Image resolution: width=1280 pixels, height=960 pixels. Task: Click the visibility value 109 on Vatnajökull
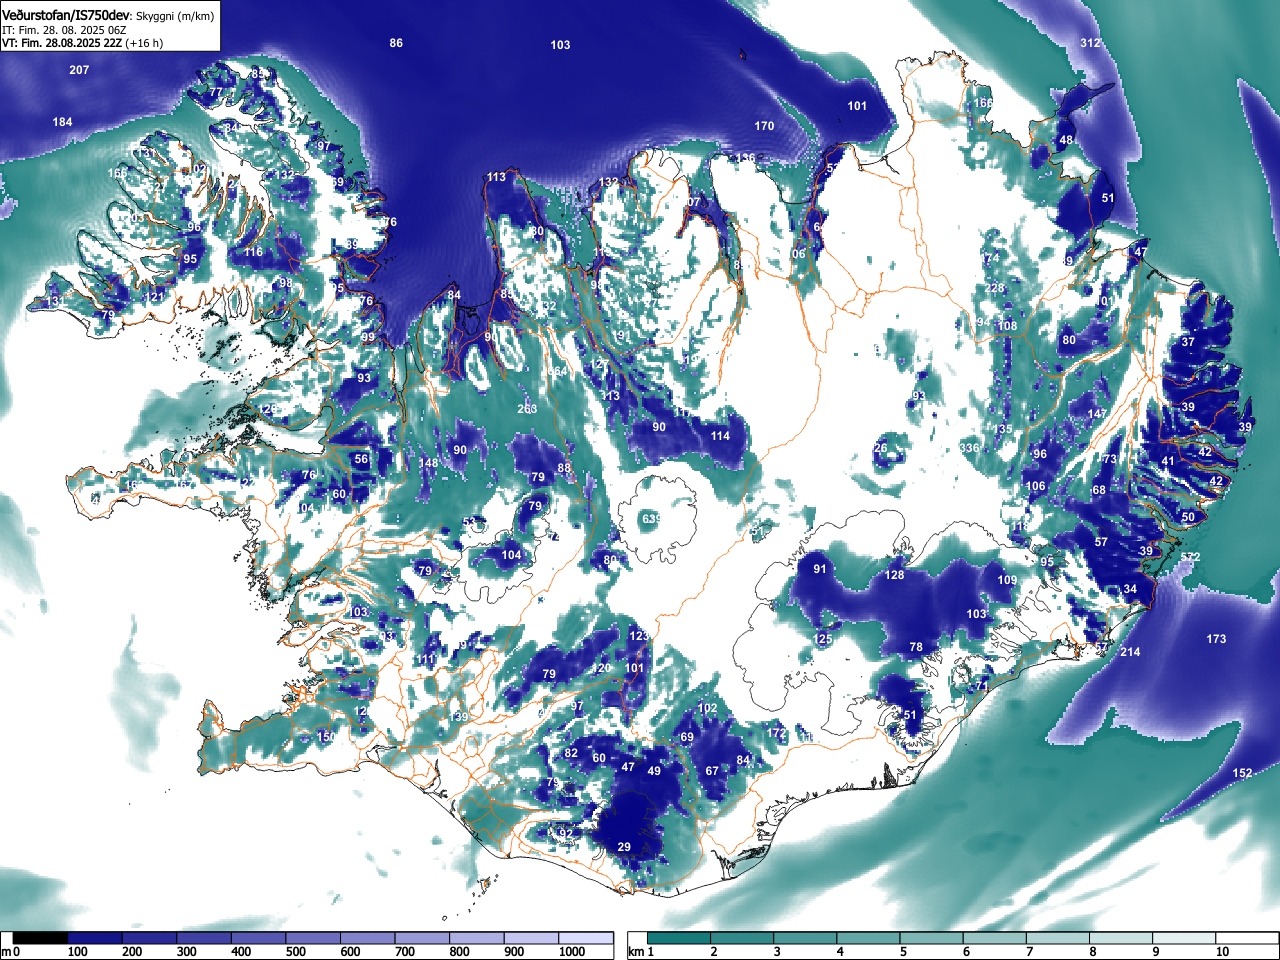pos(1007,580)
